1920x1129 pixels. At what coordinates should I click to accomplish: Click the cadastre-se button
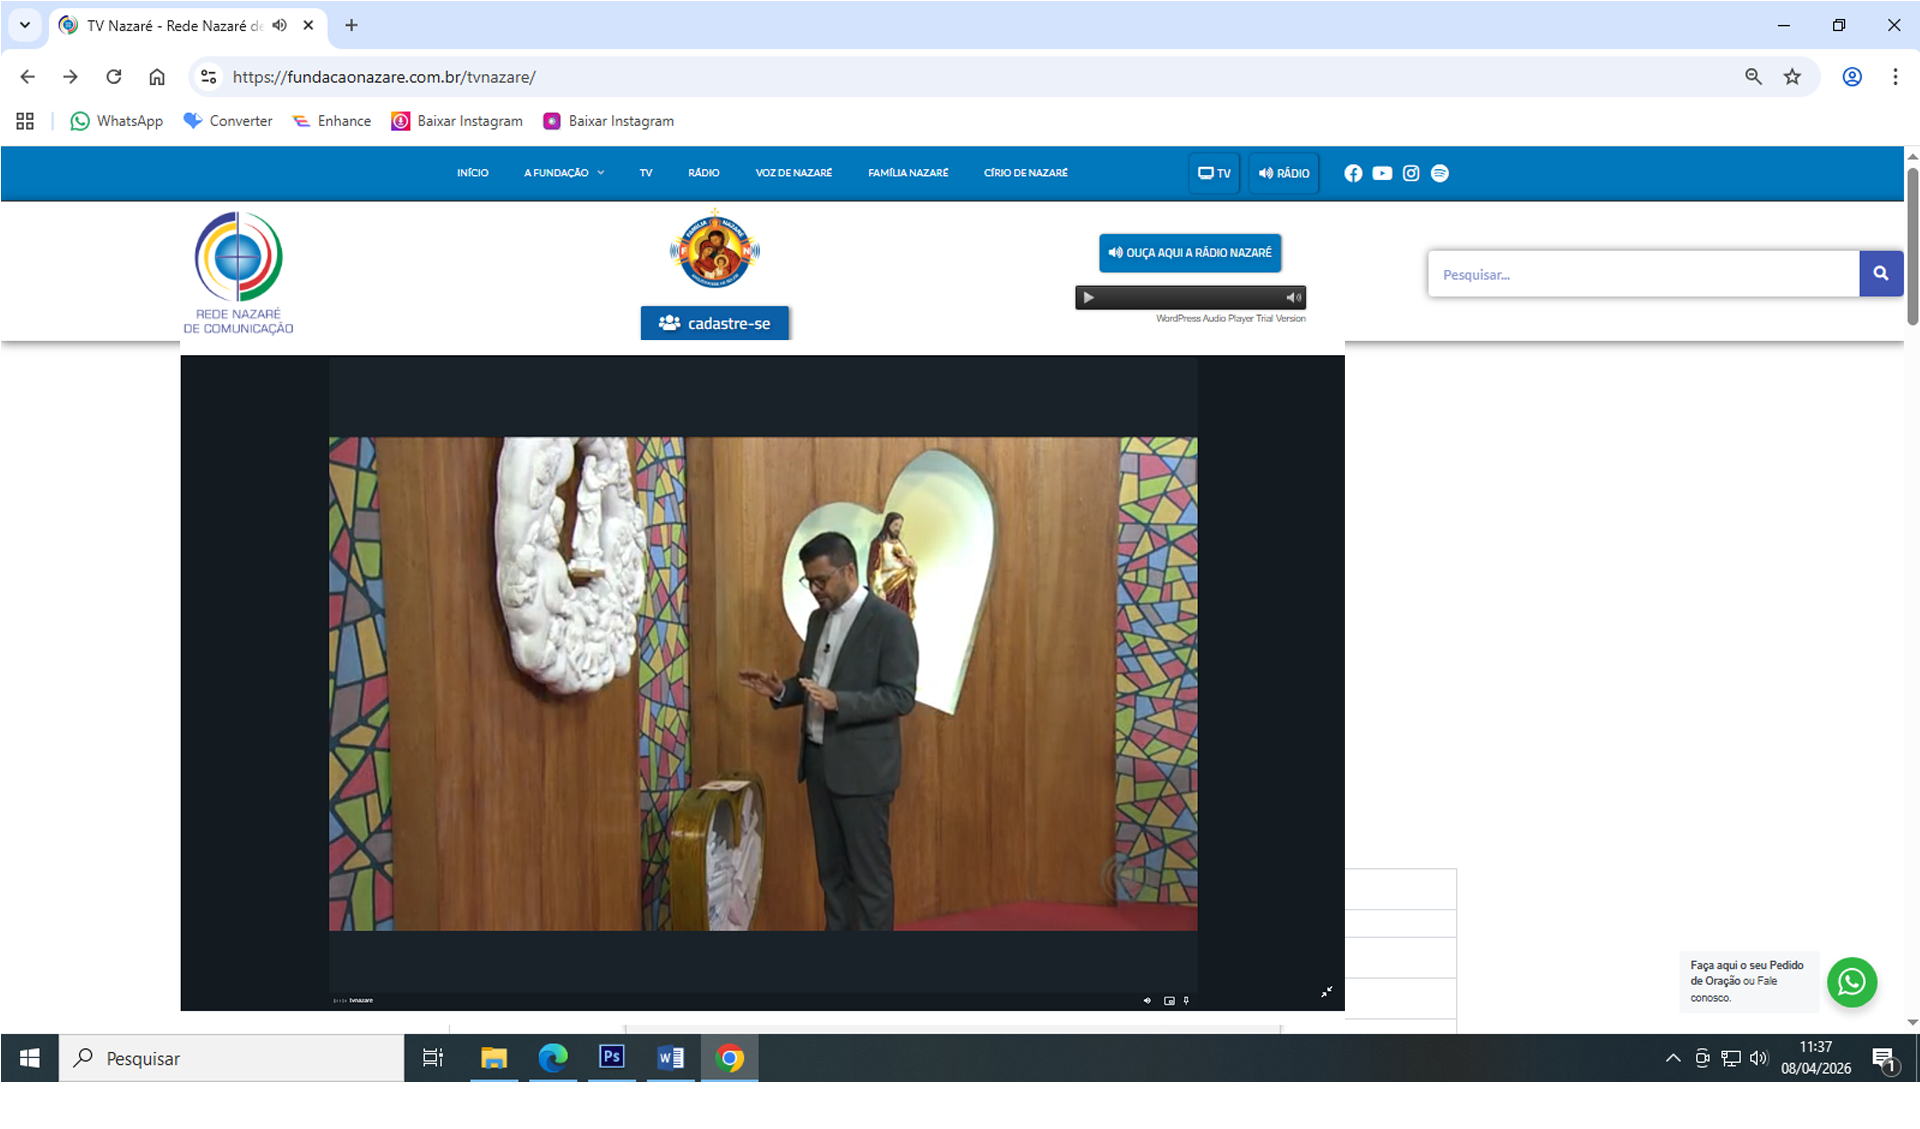tap(714, 323)
